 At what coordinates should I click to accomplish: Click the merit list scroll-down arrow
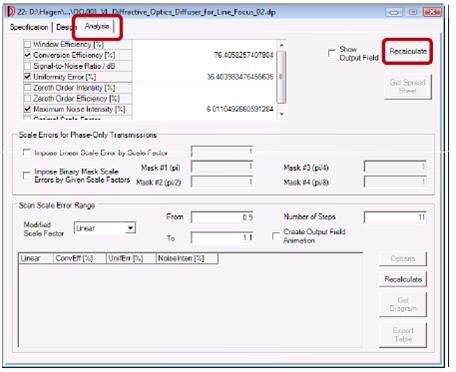tap(282, 114)
